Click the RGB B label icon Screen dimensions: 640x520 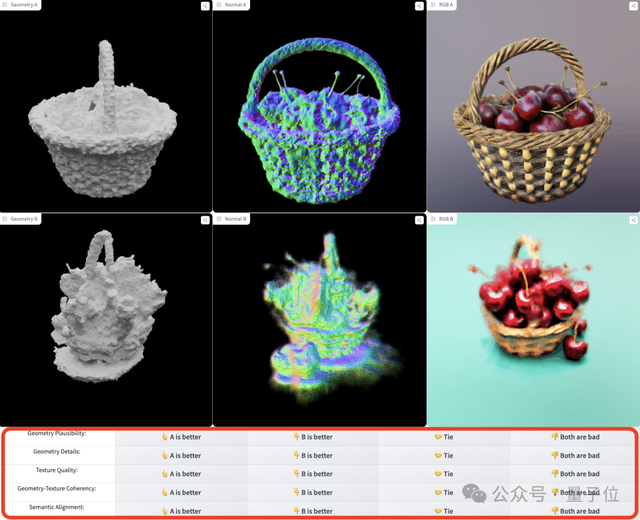tap(432, 218)
